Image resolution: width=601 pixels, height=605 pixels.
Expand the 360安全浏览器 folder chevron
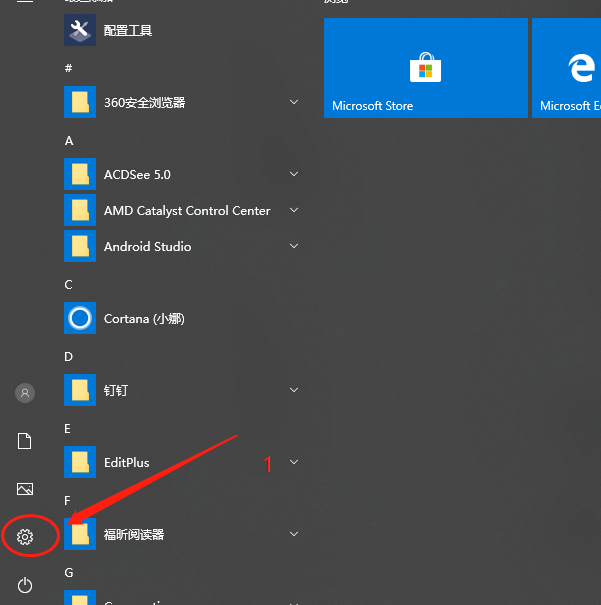(294, 102)
